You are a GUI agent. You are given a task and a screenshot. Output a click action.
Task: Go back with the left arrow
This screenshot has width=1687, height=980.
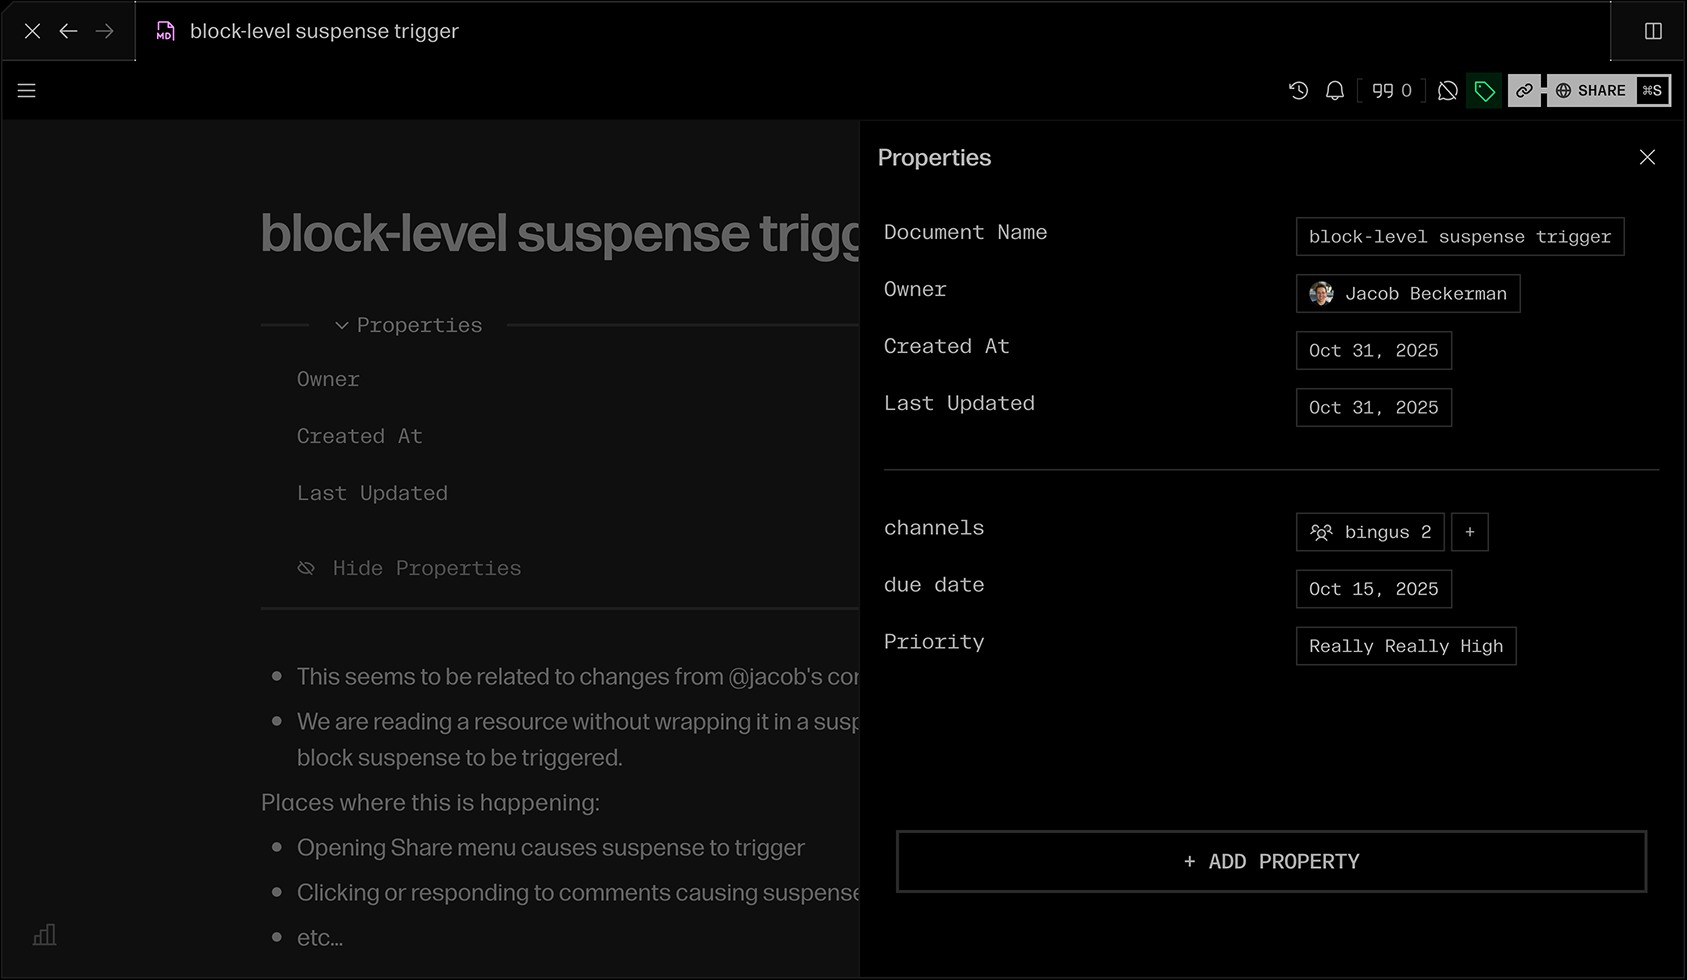[68, 31]
